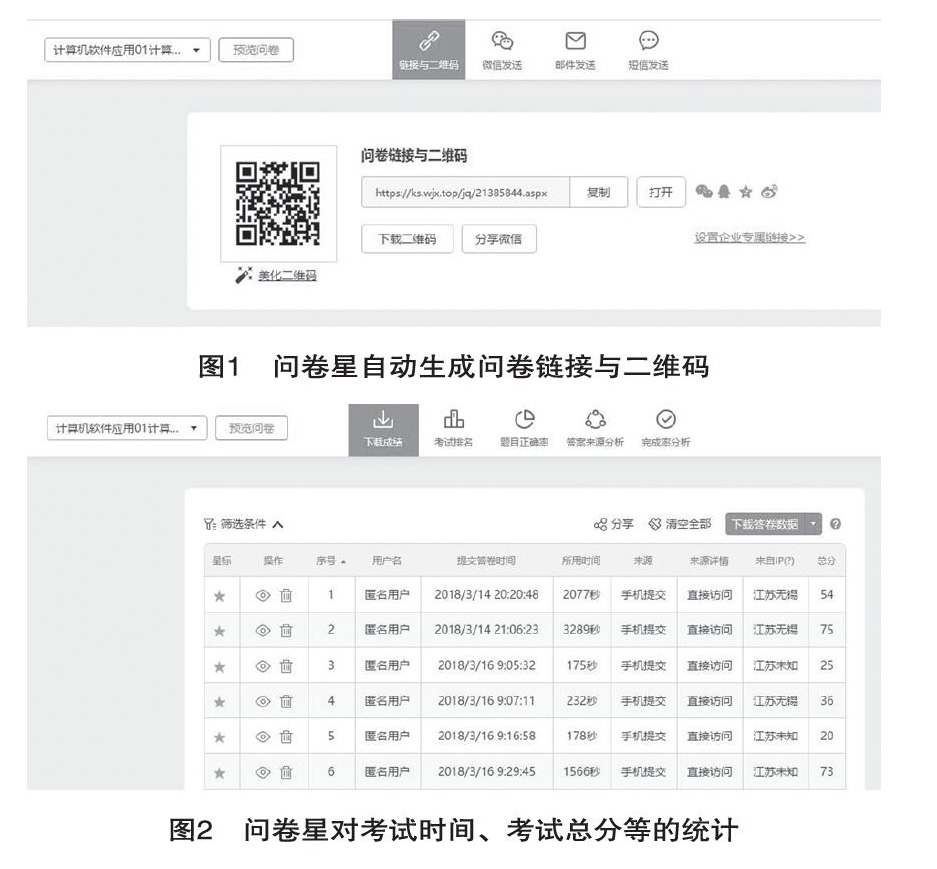Click 打开 to open questionnaire link
Screen dimensions: 937x869
click(661, 192)
